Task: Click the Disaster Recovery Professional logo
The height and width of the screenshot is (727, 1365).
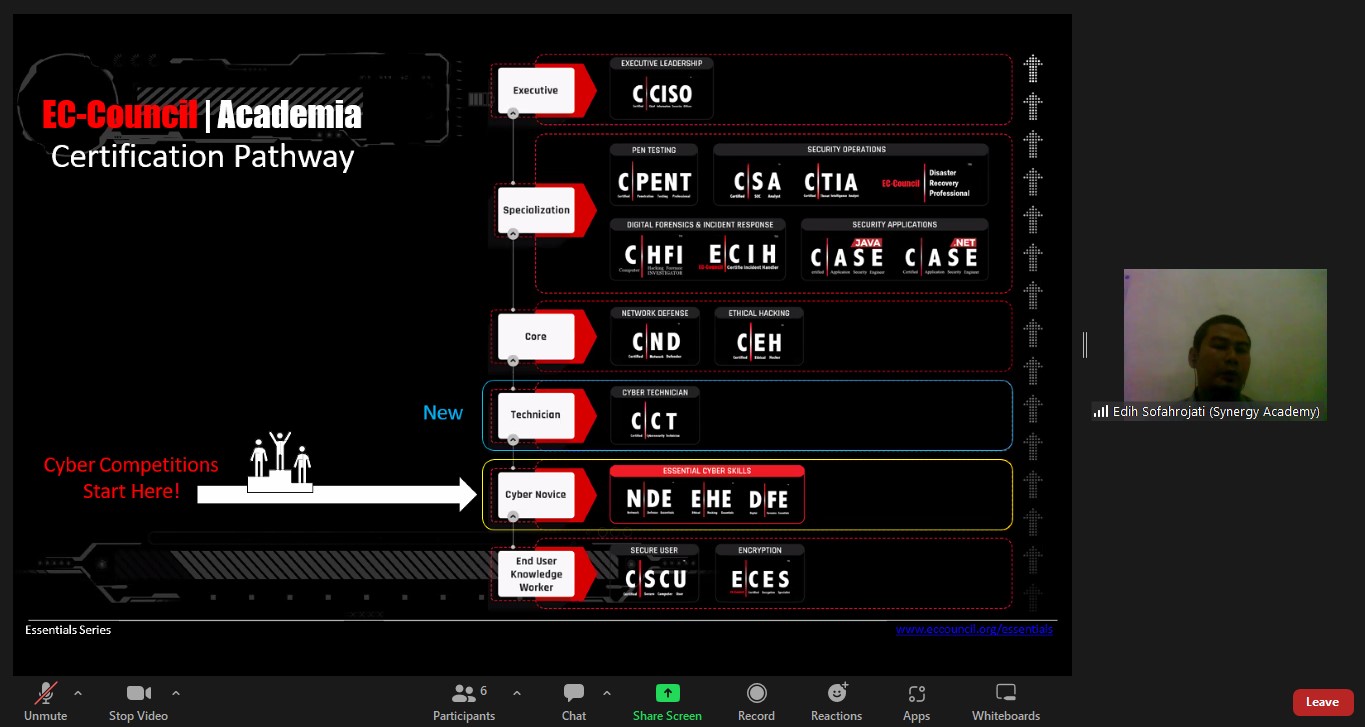Action: (925, 183)
